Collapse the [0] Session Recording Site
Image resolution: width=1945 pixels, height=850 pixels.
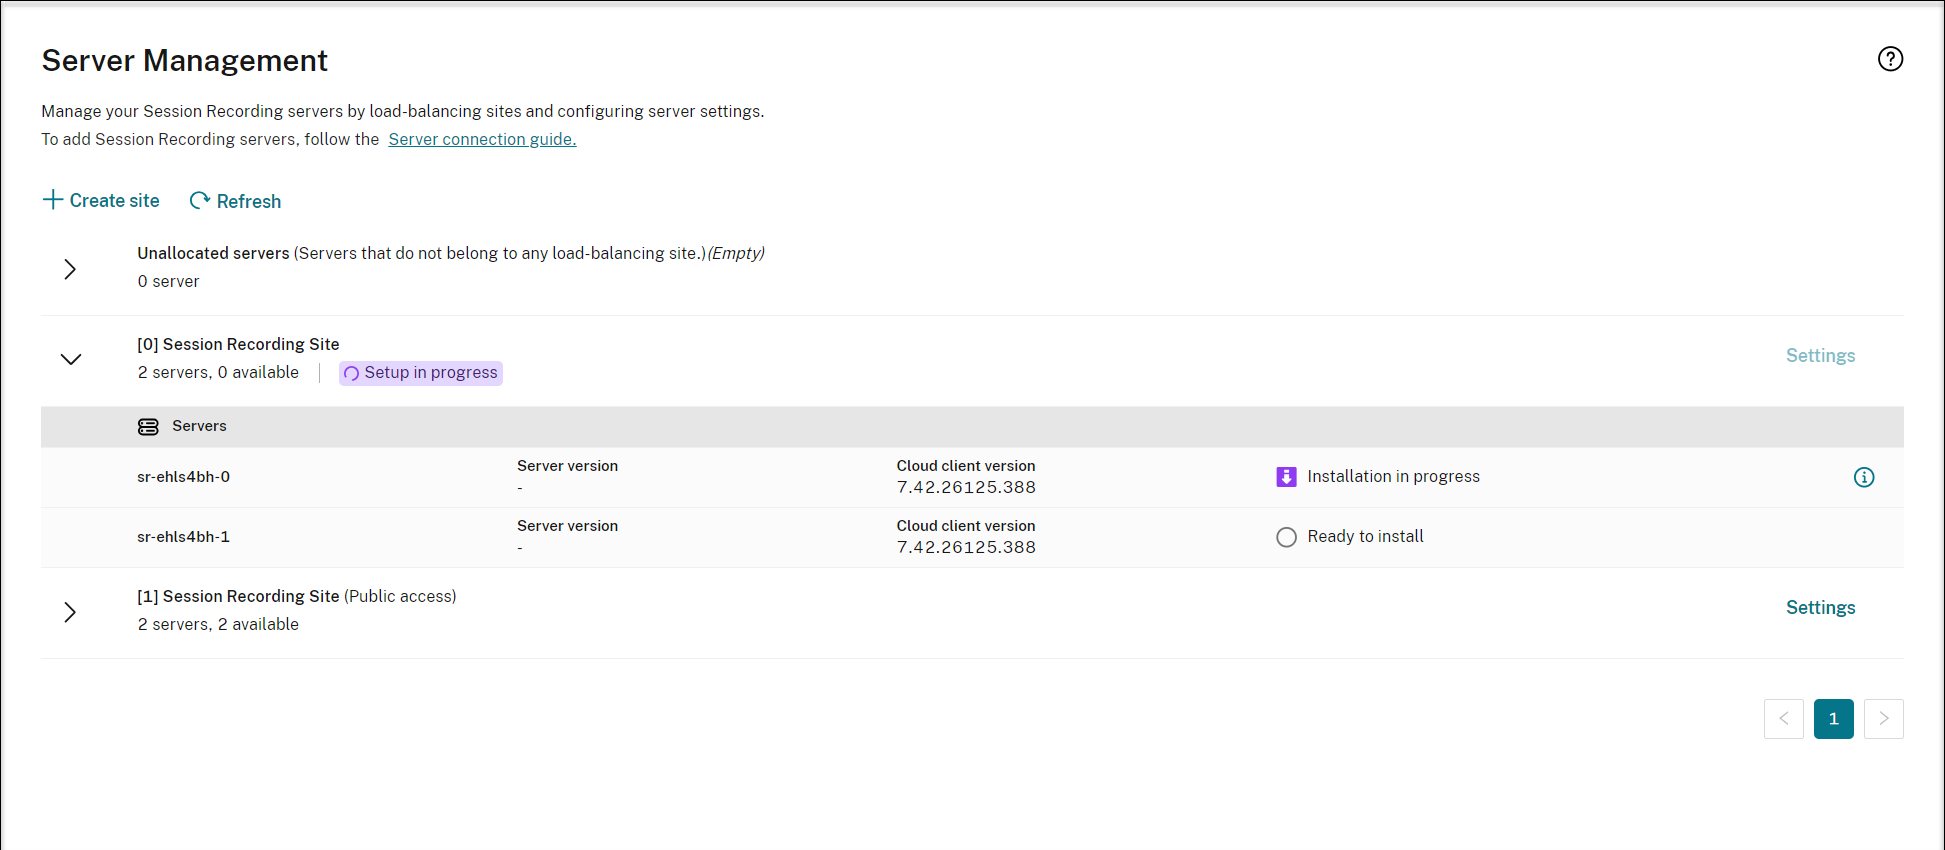pos(70,359)
